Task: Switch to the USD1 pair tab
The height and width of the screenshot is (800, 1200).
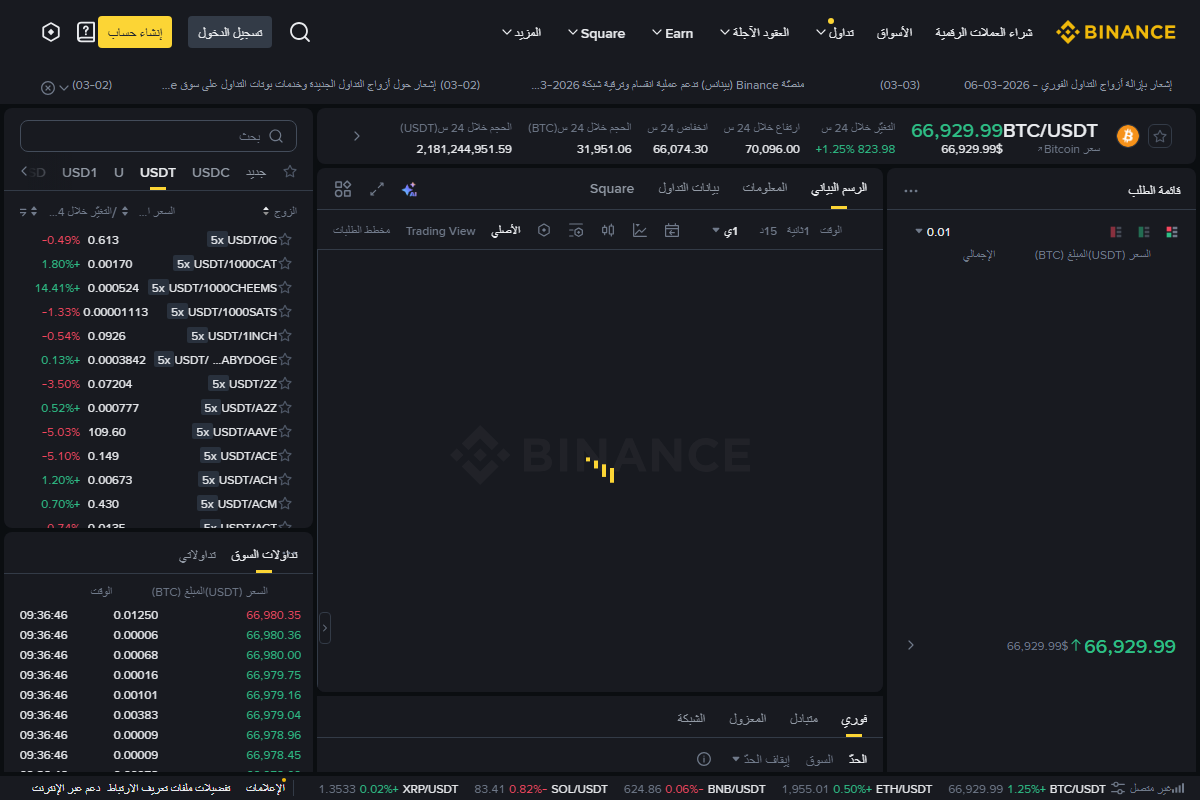Action: pyautogui.click(x=80, y=172)
